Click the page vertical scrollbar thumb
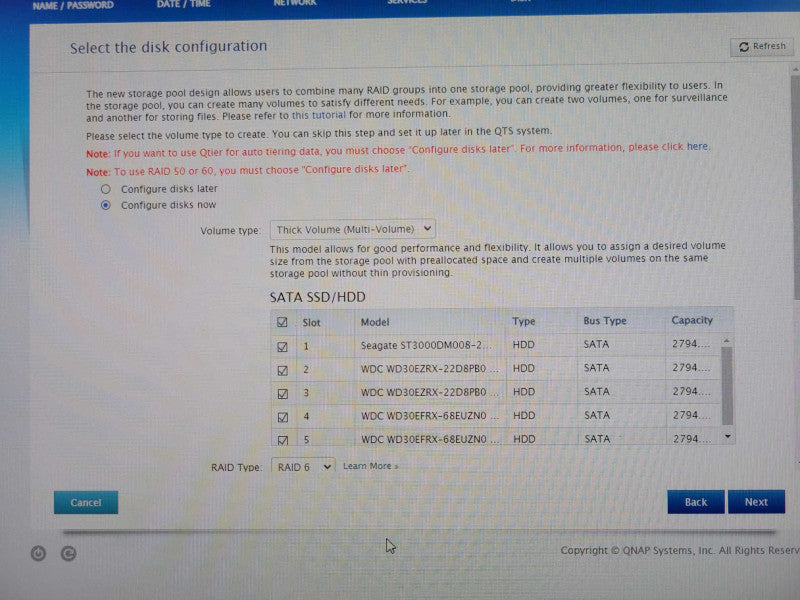 [795, 187]
